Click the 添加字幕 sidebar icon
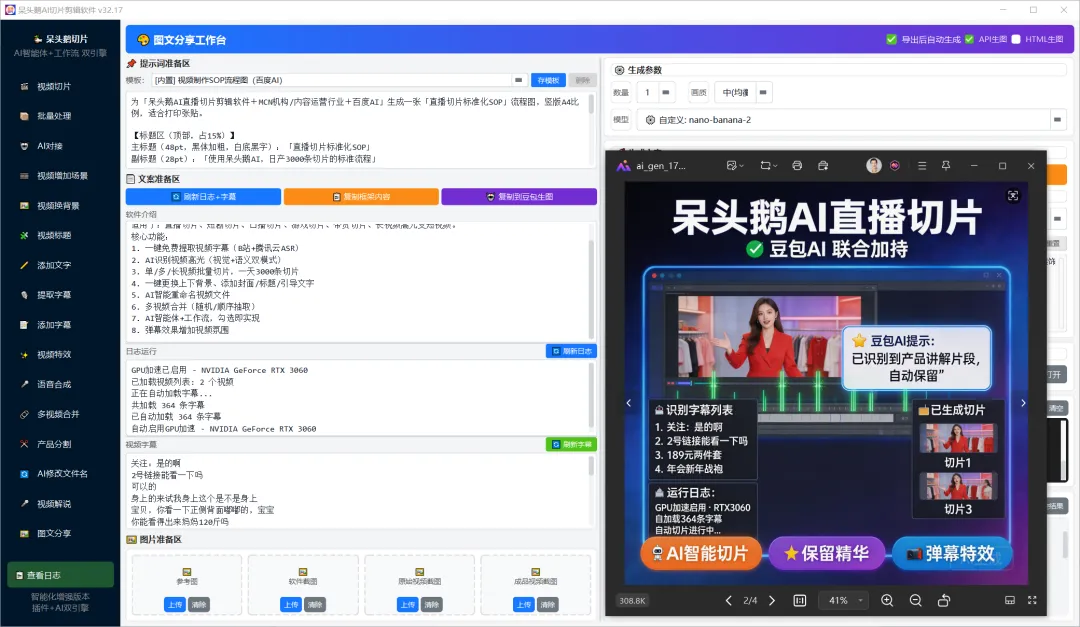The width and height of the screenshot is (1080, 627). tap(24, 325)
